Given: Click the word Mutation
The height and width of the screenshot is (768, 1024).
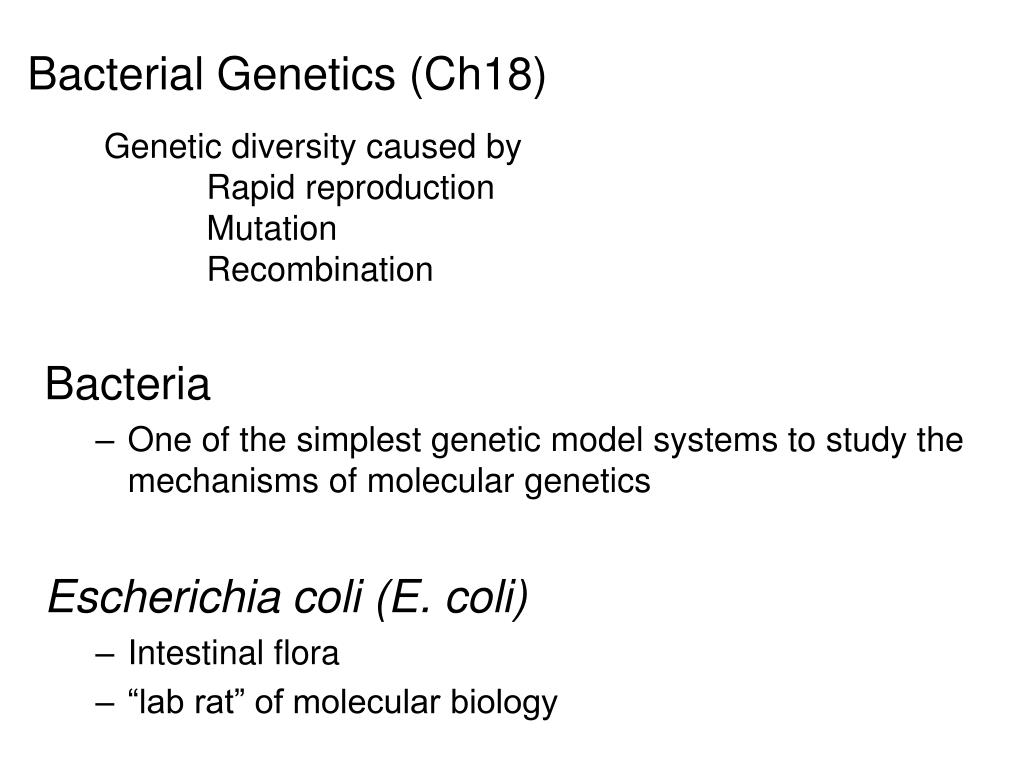Looking at the screenshot, I should [x=272, y=229].
